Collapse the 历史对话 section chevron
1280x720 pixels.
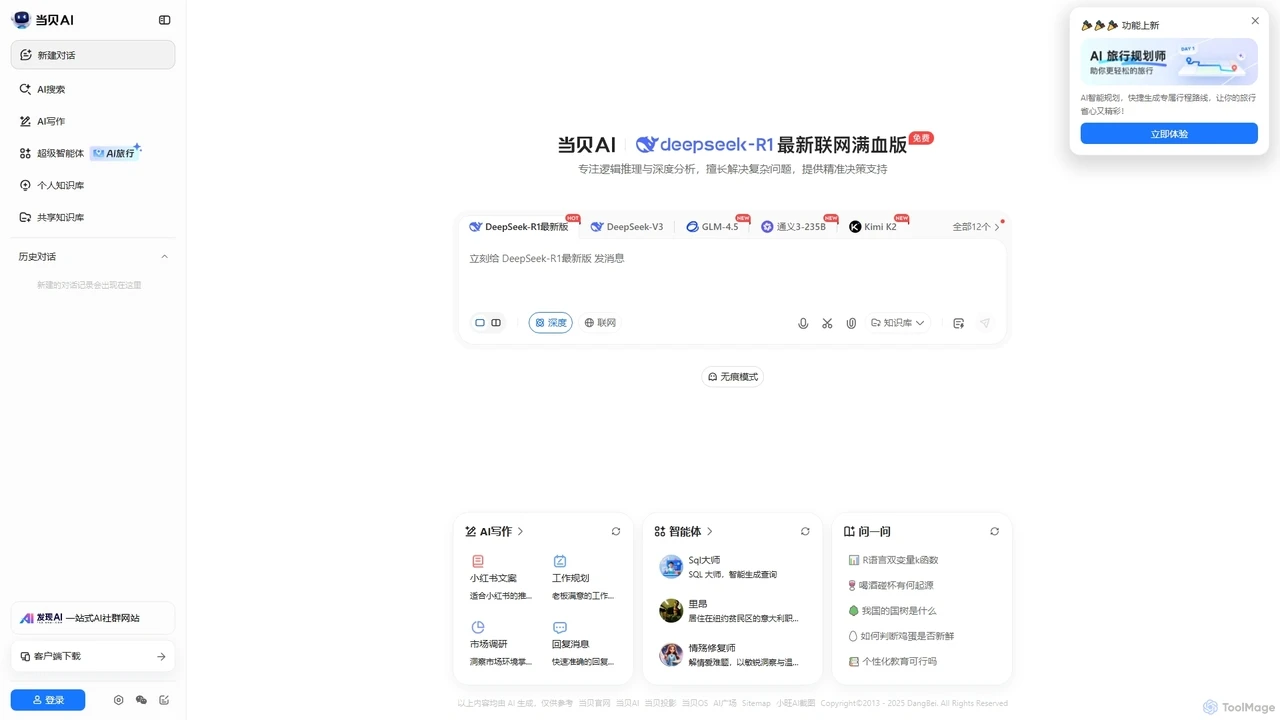point(165,257)
